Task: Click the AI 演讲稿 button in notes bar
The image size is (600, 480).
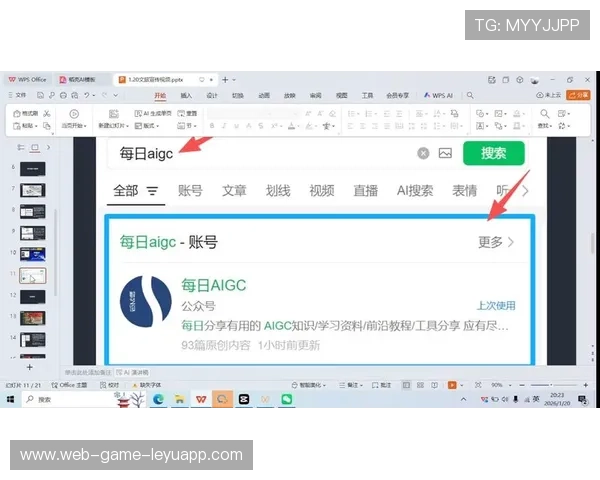Action: click(x=132, y=372)
